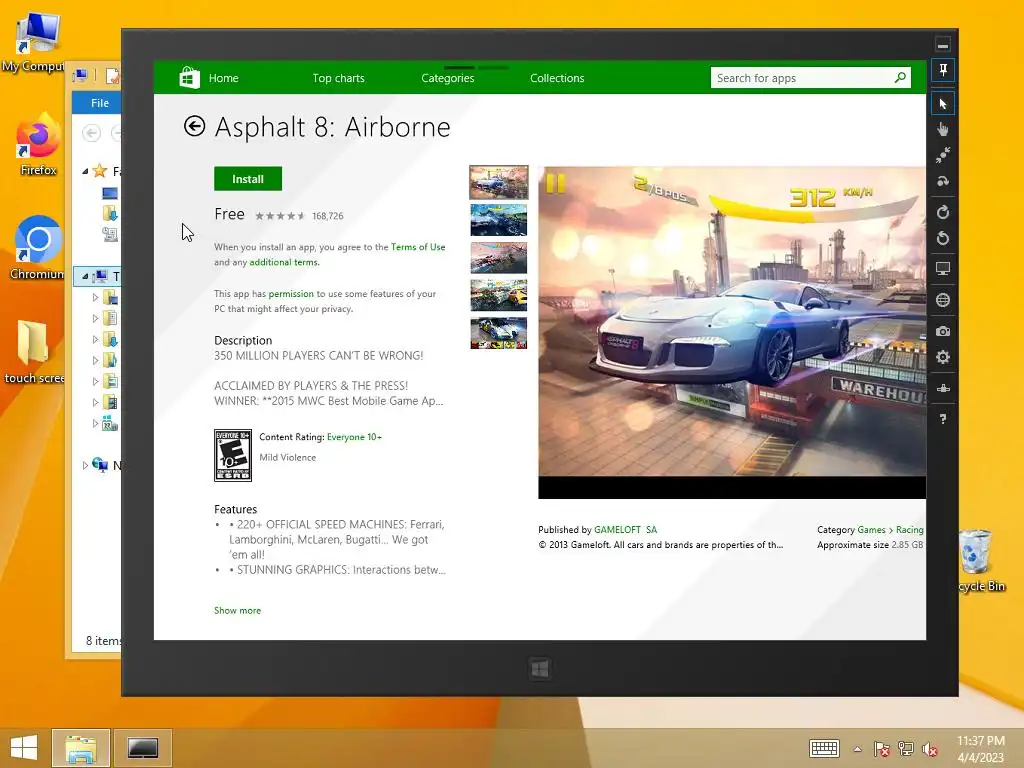Viewport: 1024px width, 768px height.
Task: Click Show more under Features
Action: [x=237, y=610]
